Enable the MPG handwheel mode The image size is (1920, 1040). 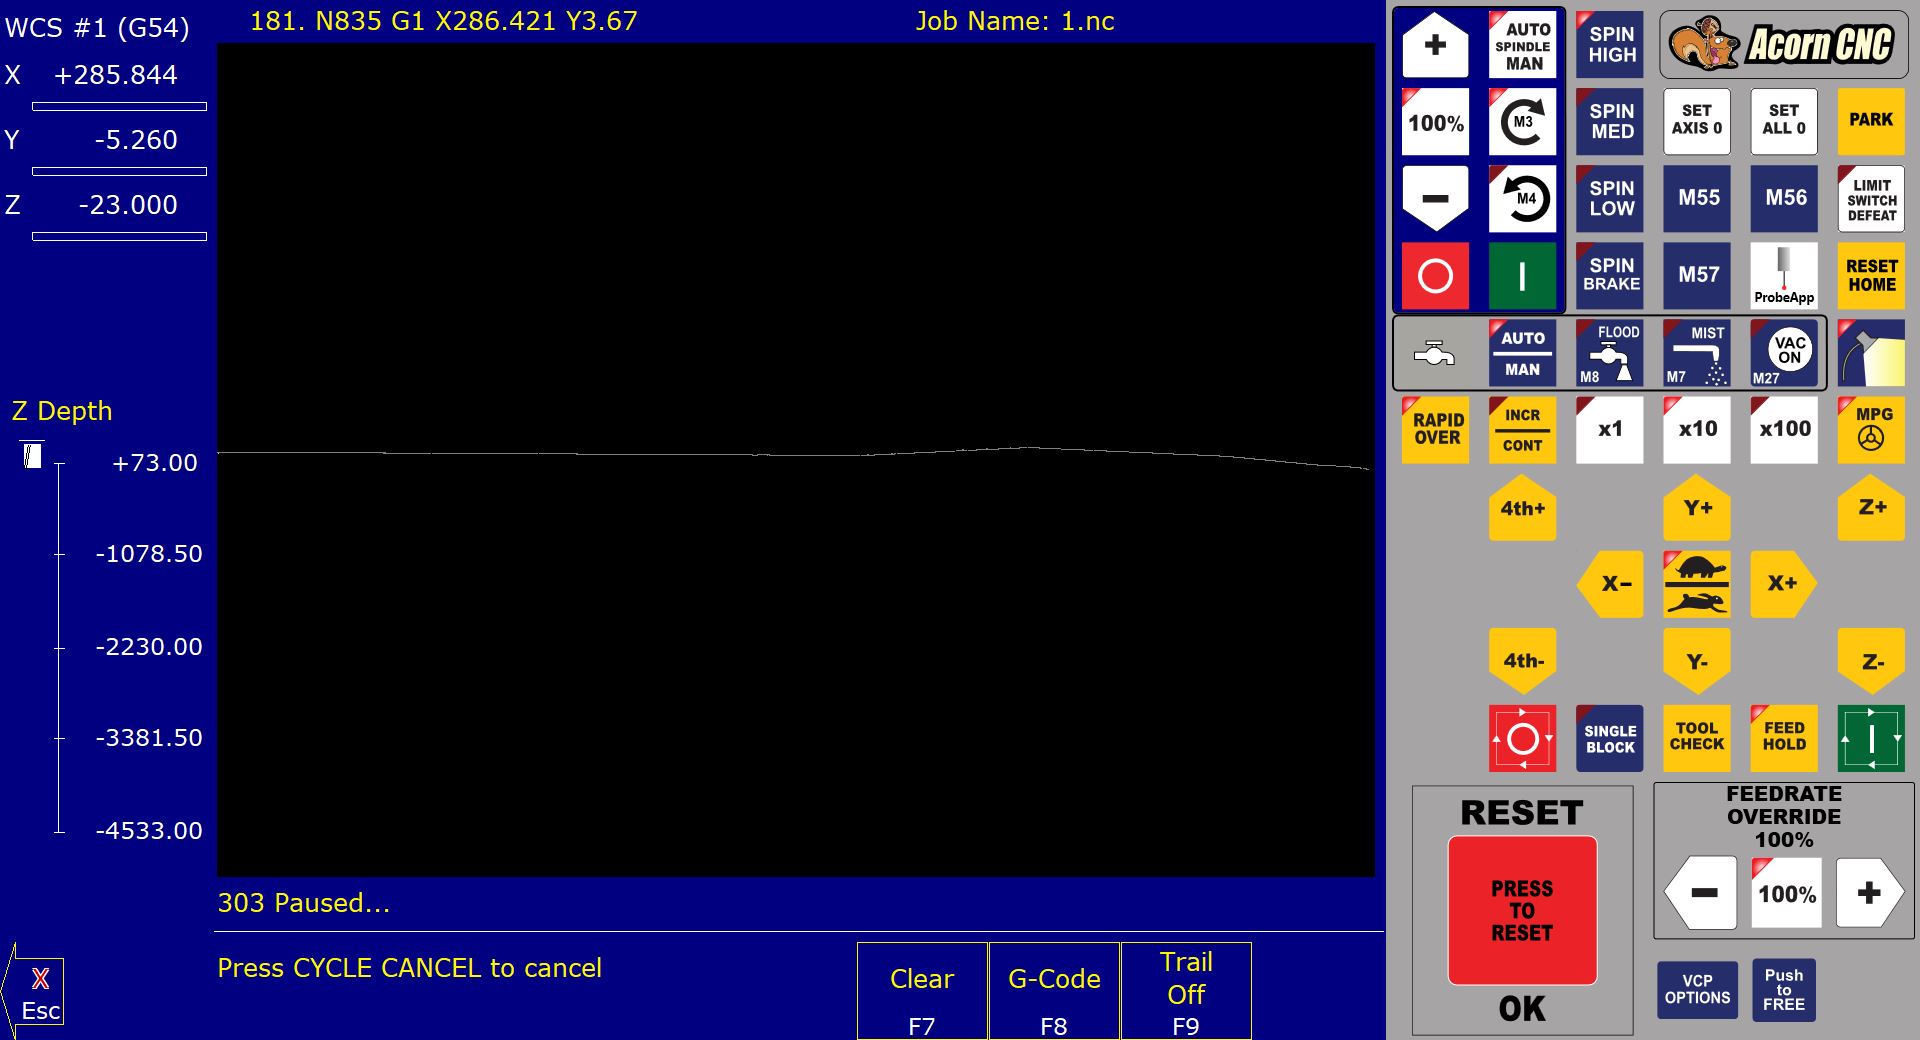tap(1871, 429)
